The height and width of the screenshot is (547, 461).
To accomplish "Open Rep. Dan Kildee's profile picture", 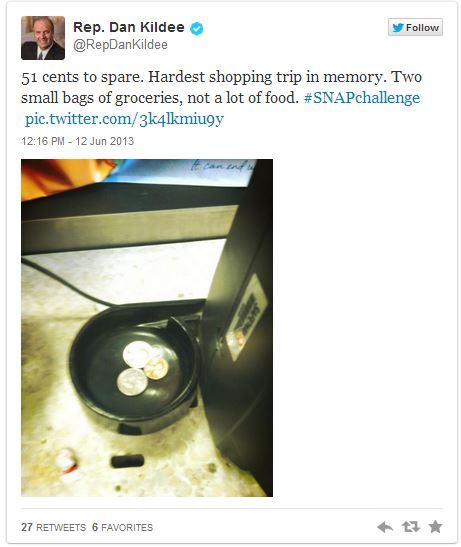I will (x=43, y=38).
